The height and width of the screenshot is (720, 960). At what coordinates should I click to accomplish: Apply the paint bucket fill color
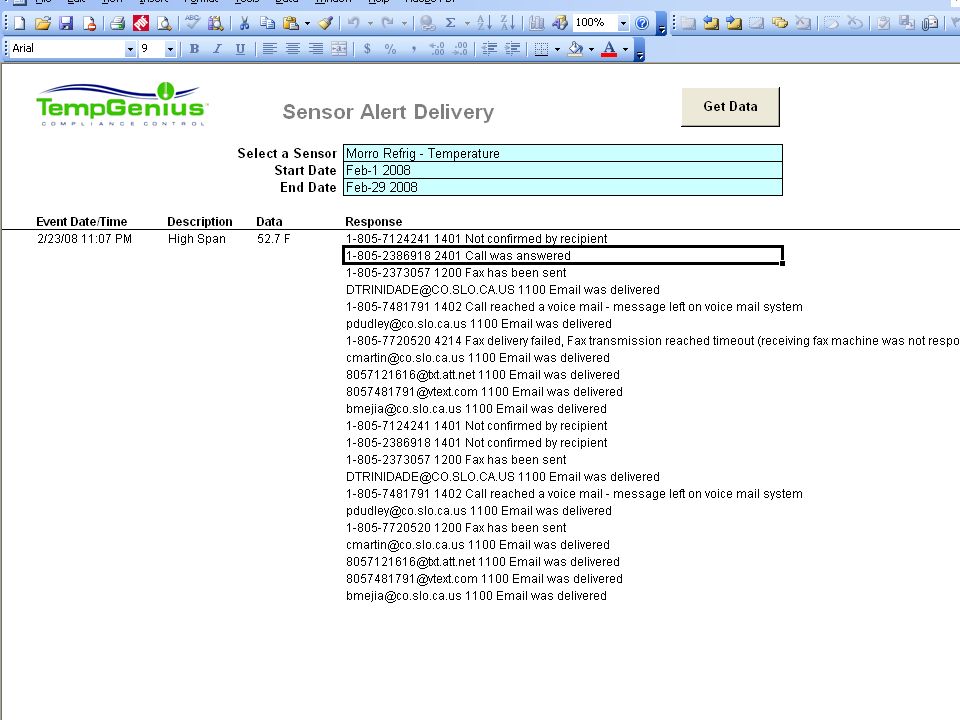(x=576, y=49)
